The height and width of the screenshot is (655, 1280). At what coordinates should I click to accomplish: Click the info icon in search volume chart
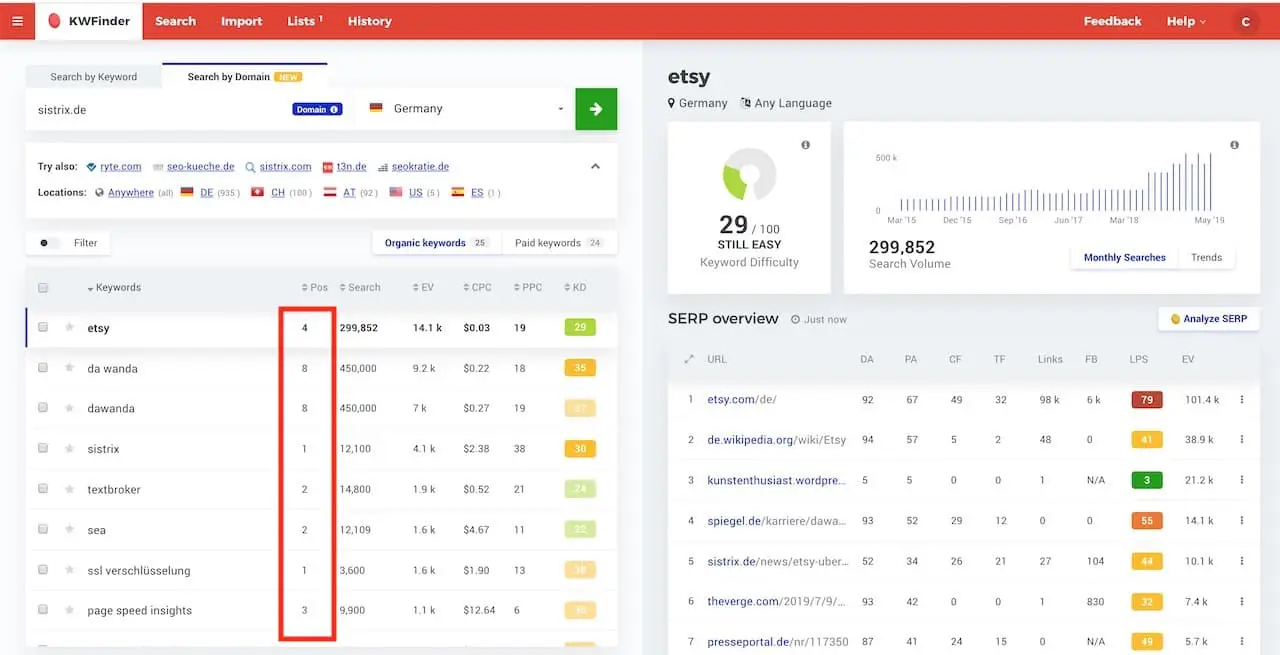click(x=1234, y=145)
